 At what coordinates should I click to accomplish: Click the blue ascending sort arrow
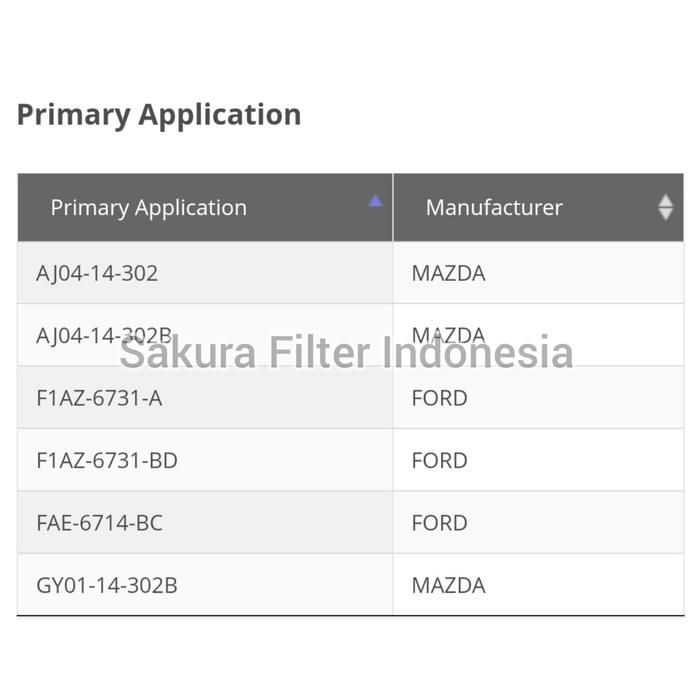click(x=375, y=201)
